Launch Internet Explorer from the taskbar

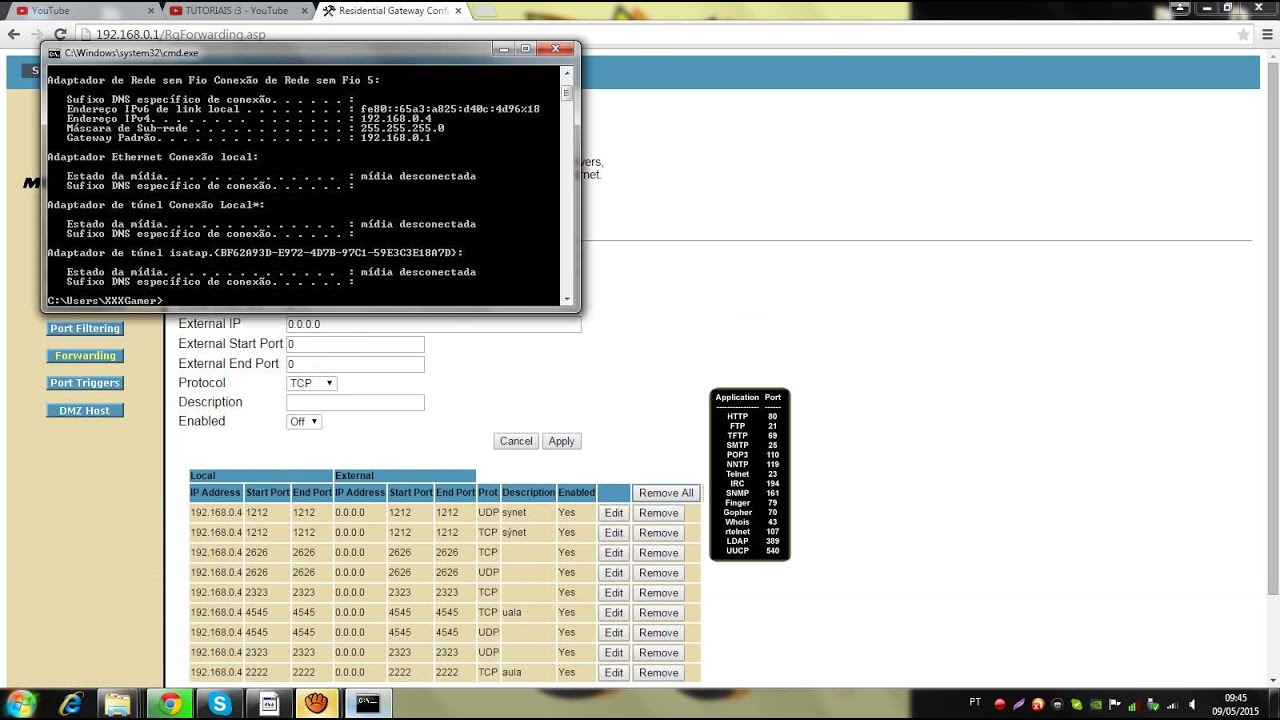pos(71,704)
